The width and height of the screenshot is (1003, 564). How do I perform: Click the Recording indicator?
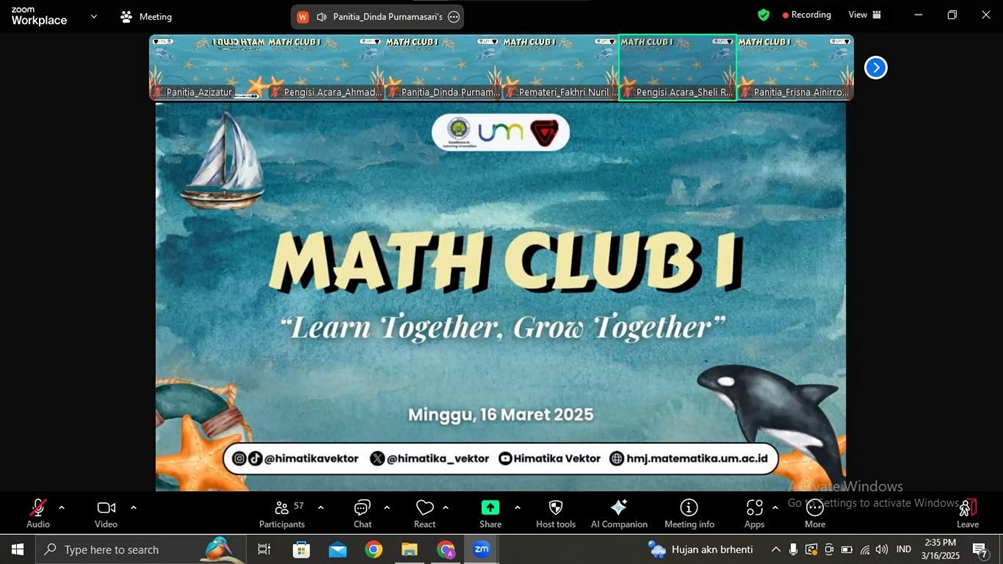[x=807, y=15]
